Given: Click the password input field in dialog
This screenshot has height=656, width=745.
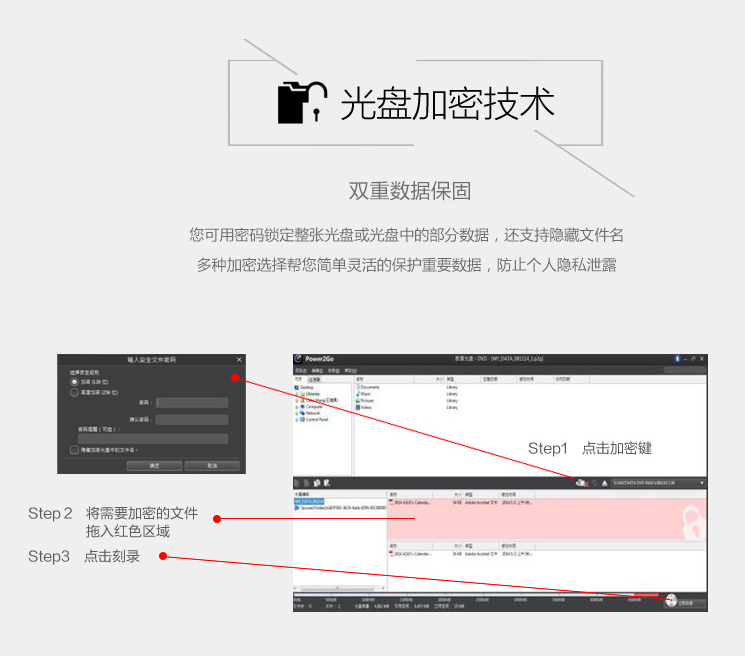Looking at the screenshot, I should pyautogui.click(x=192, y=402).
